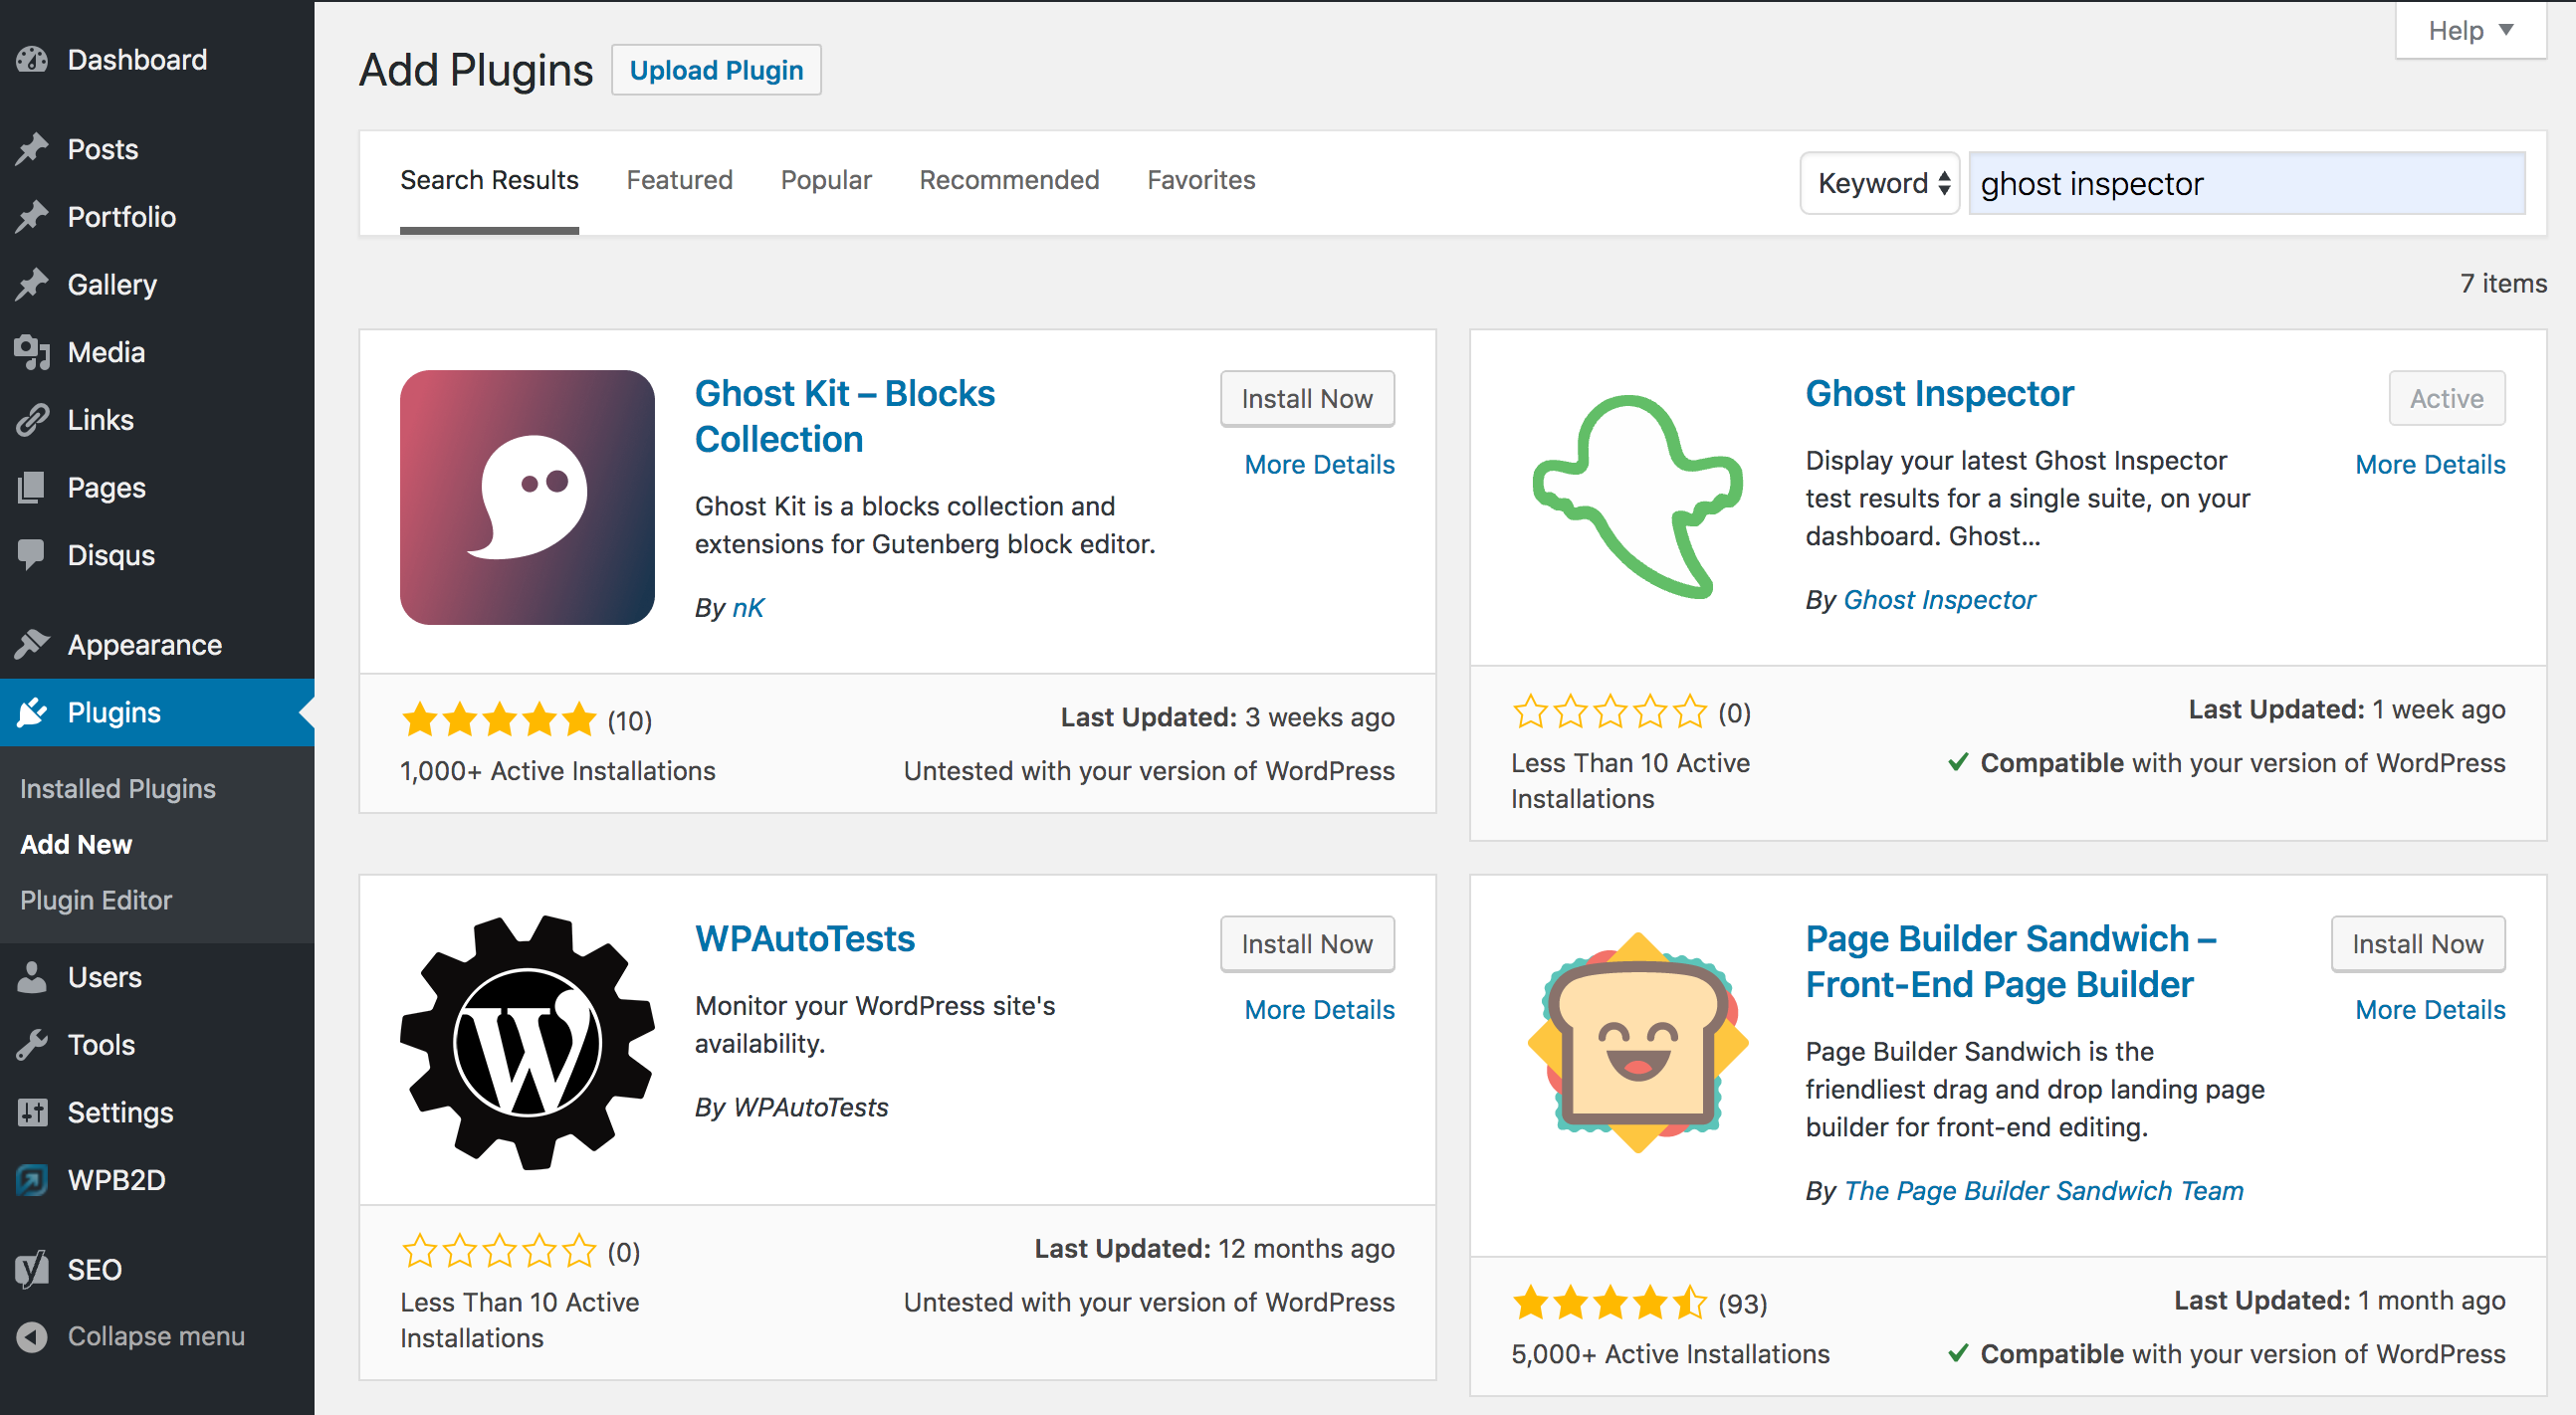Viewport: 2576px width, 1415px height.
Task: Click the Page Builder Sandwich toast logo
Action: 1638,1043
